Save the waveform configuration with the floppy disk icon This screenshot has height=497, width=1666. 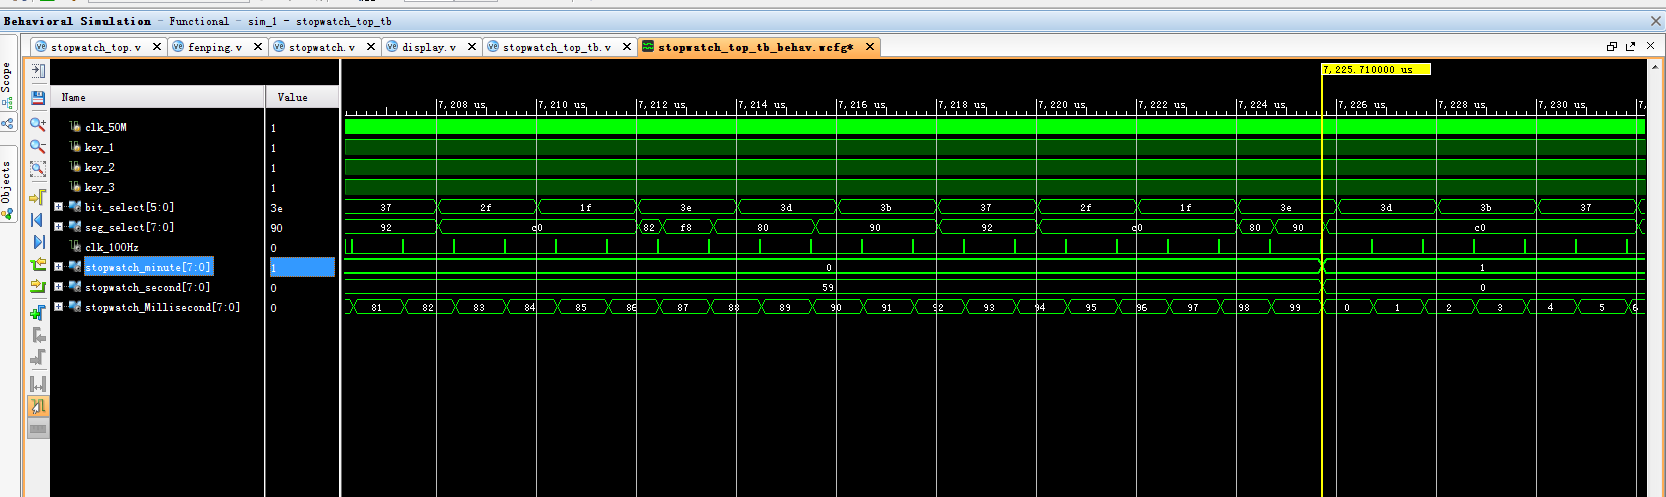pos(38,97)
